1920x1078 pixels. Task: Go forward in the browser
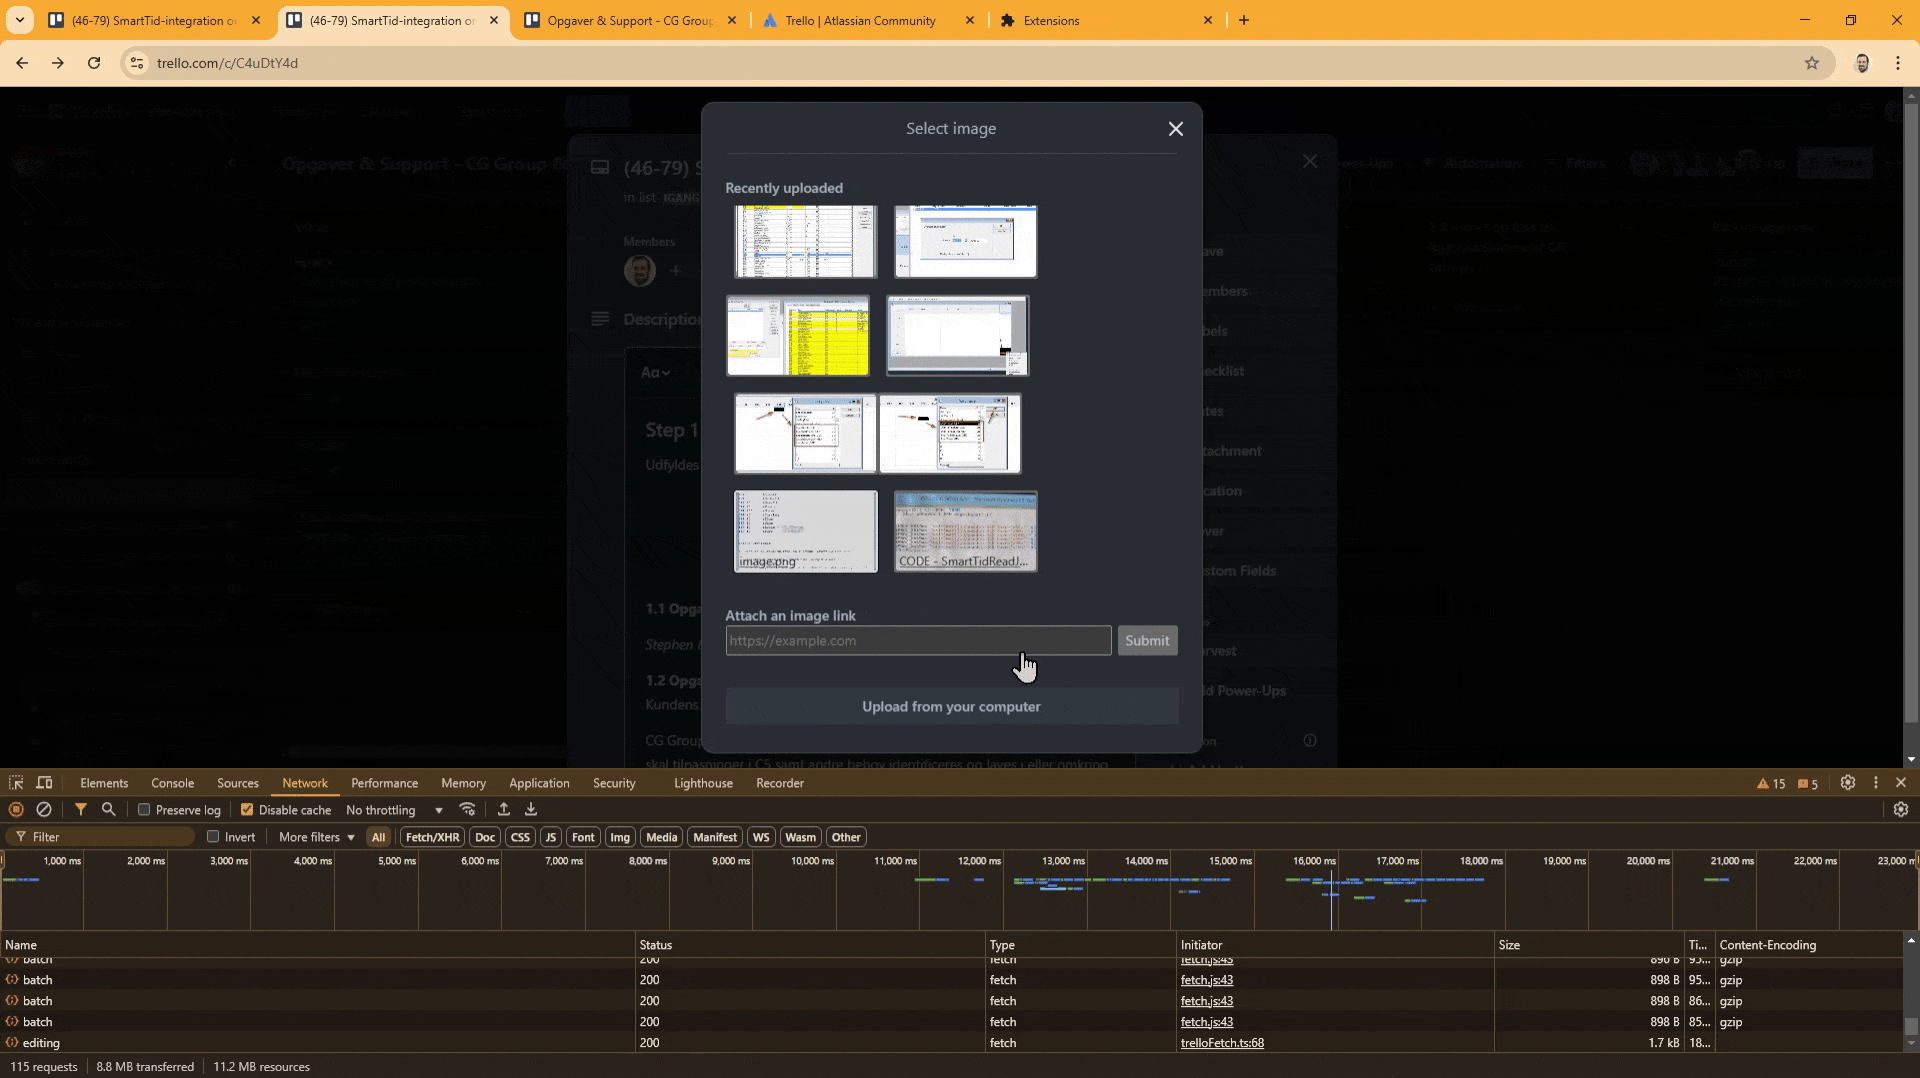pyautogui.click(x=58, y=63)
